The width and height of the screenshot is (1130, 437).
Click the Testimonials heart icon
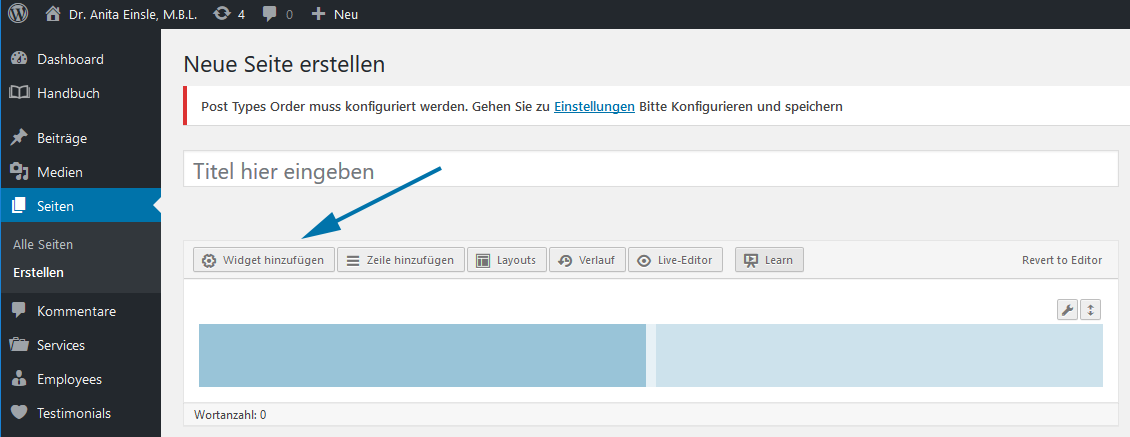[x=19, y=413]
